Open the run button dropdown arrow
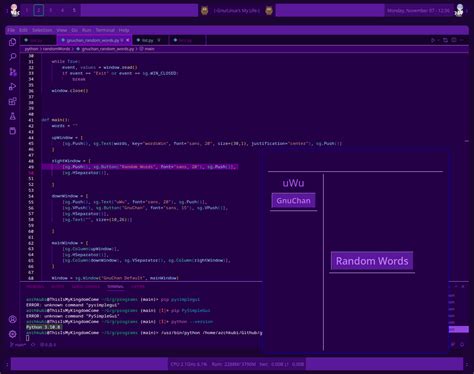 pyautogui.click(x=438, y=40)
